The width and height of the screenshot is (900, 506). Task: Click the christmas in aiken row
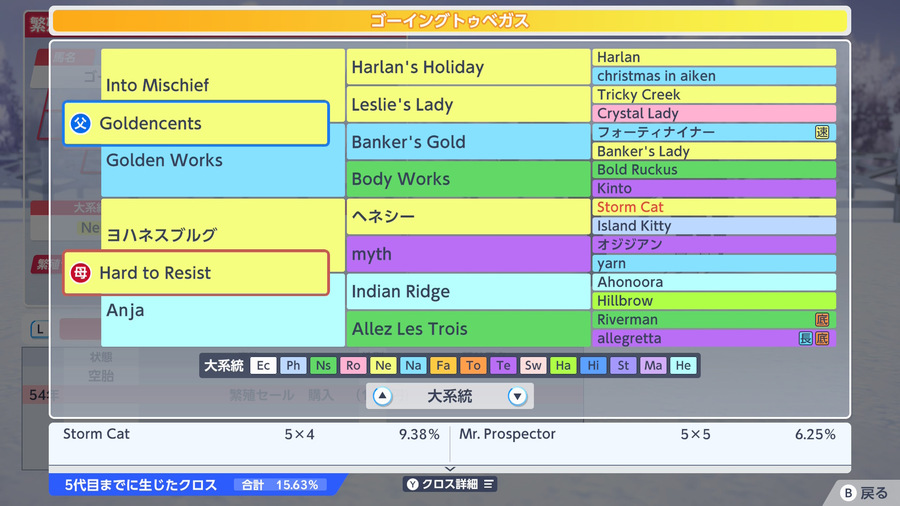(714, 76)
